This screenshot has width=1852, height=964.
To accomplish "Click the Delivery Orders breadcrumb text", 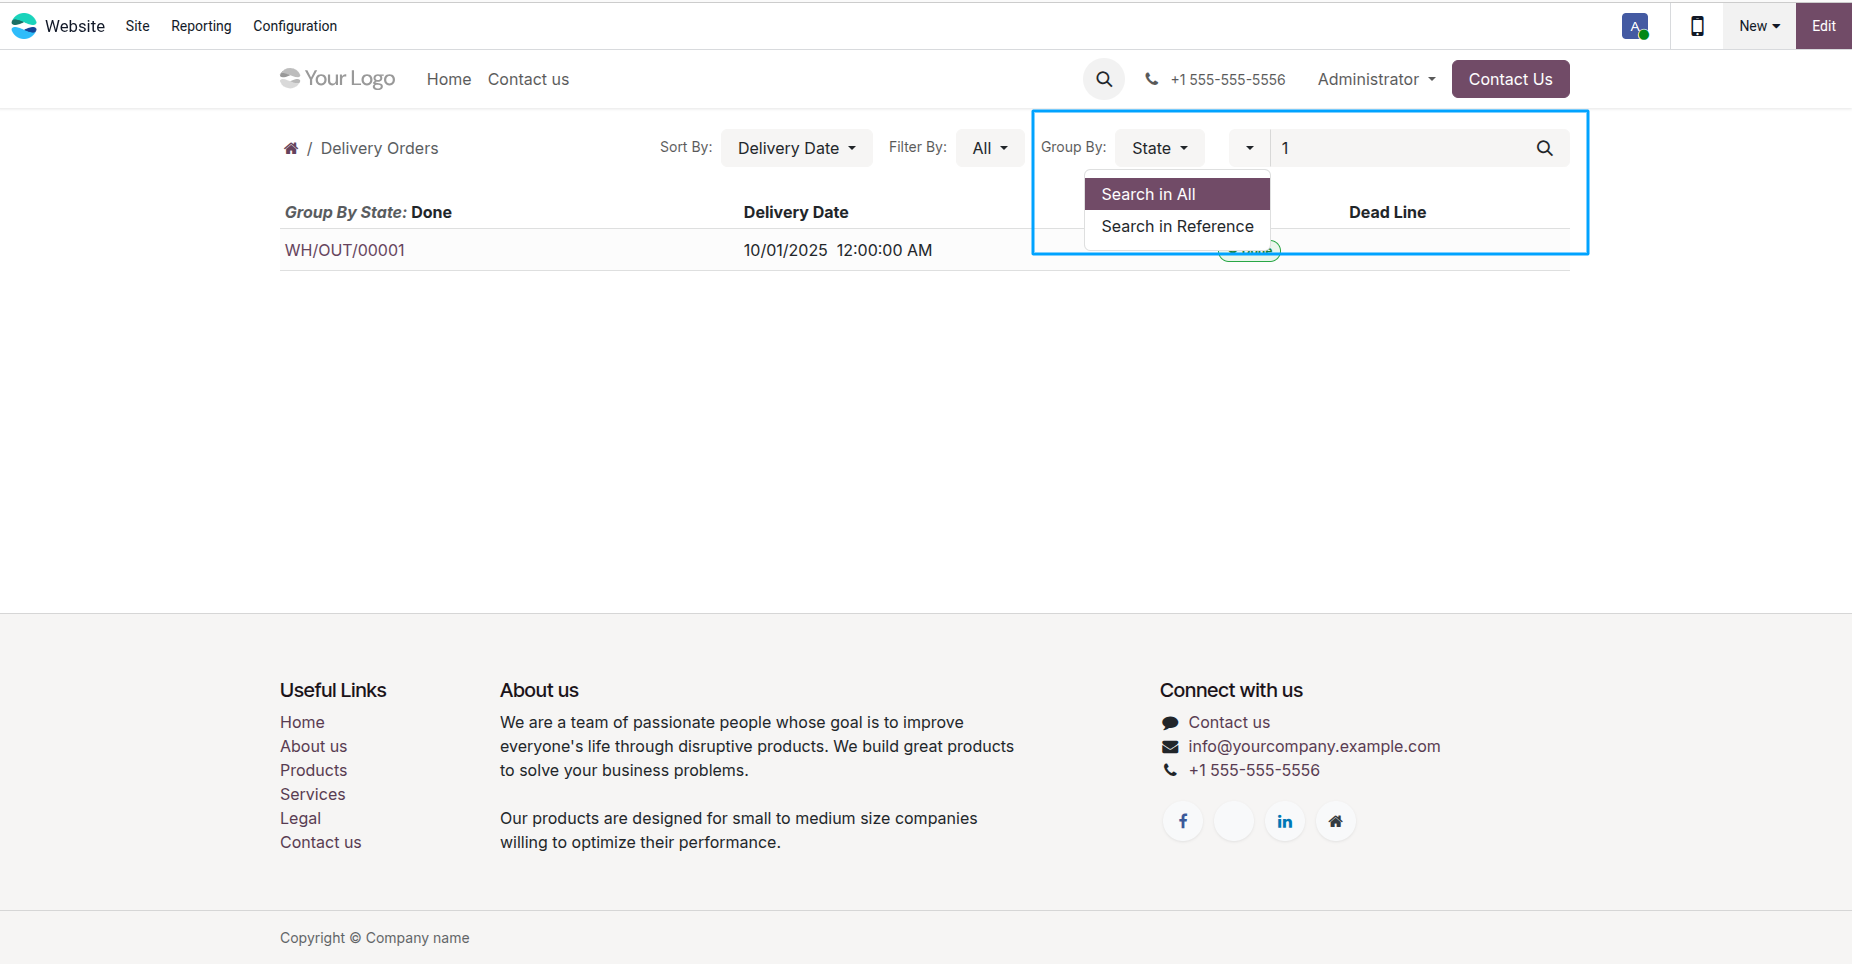I will pos(379,148).
